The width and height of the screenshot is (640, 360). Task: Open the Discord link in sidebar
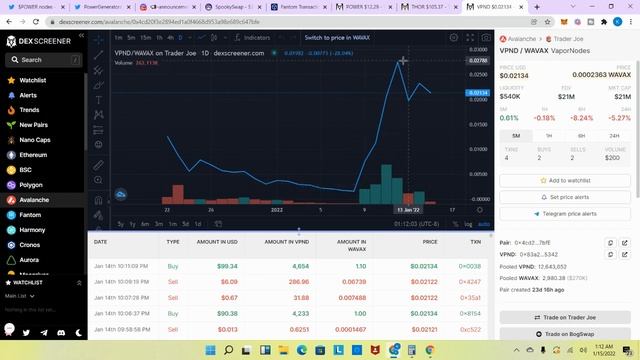point(61,333)
